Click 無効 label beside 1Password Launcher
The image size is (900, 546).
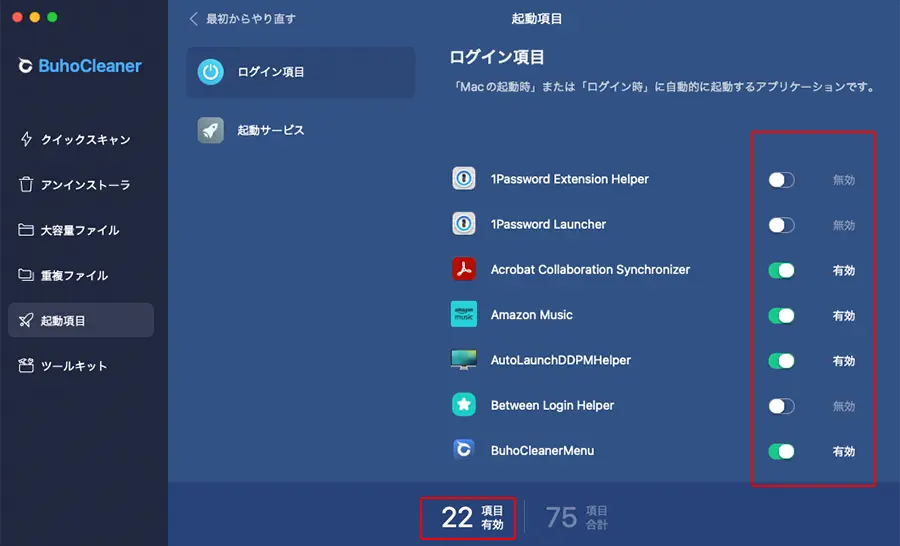pos(844,226)
